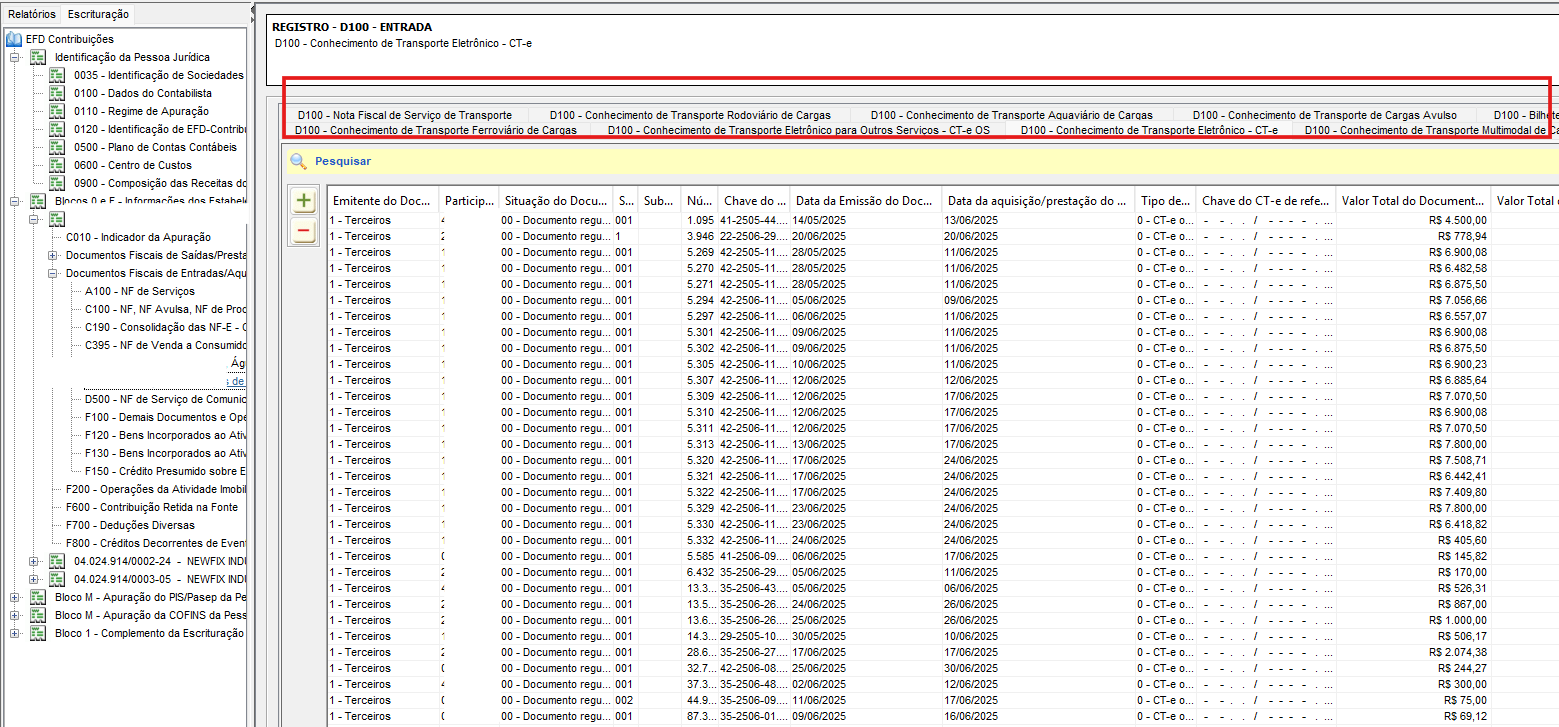Expand Bloco 1 - Complemento da Escrituração

(15, 633)
